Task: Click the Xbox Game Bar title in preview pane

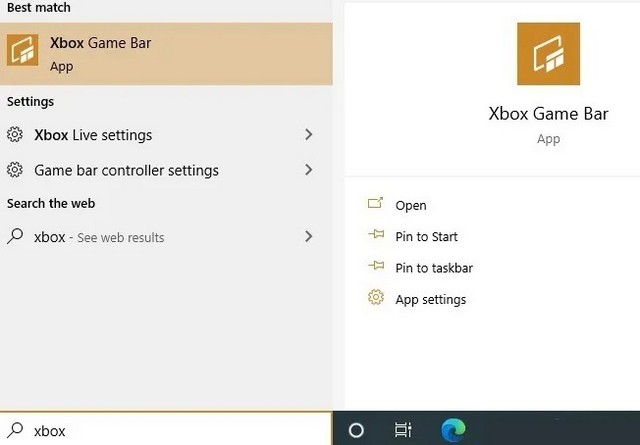Action: coord(548,113)
